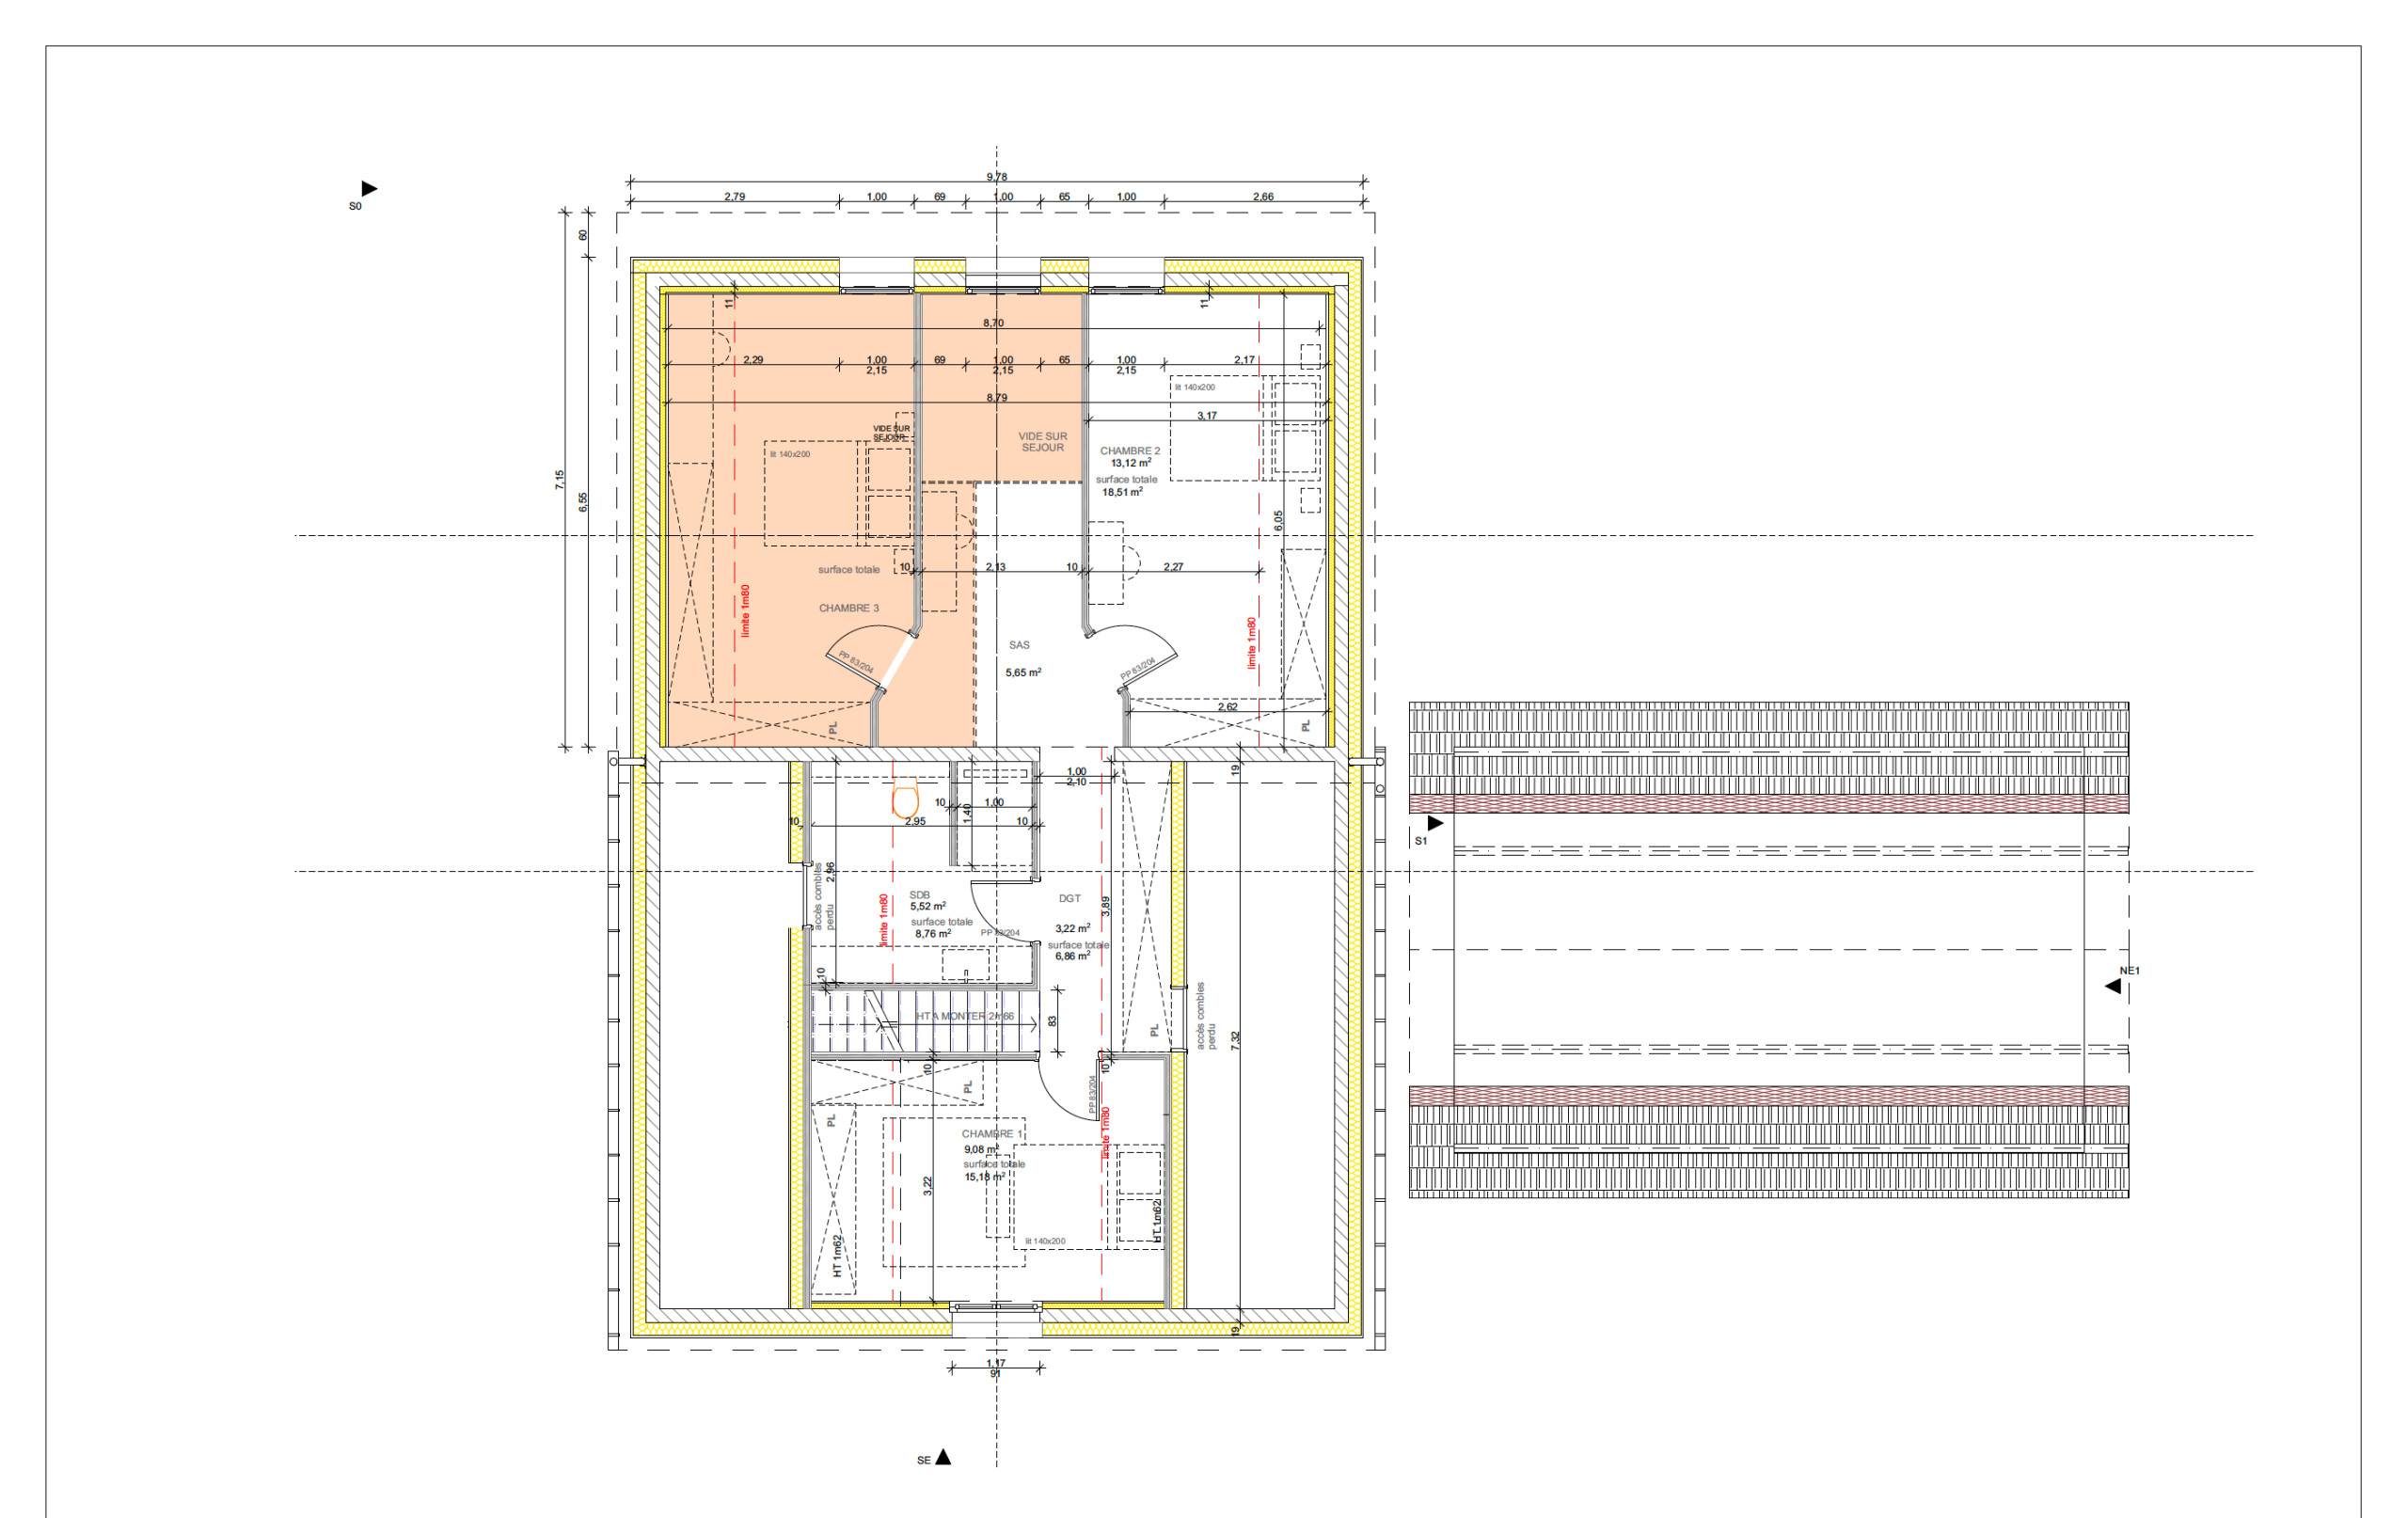The image size is (2408, 1518).
Task: Click the S1 section arrow marker
Action: pos(1435,823)
